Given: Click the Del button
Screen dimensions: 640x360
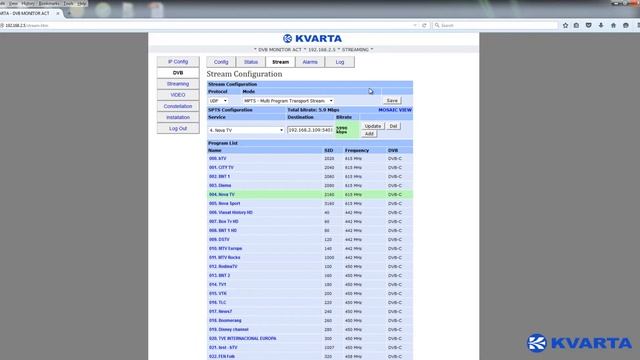Looking at the screenshot, I should 393,126.
